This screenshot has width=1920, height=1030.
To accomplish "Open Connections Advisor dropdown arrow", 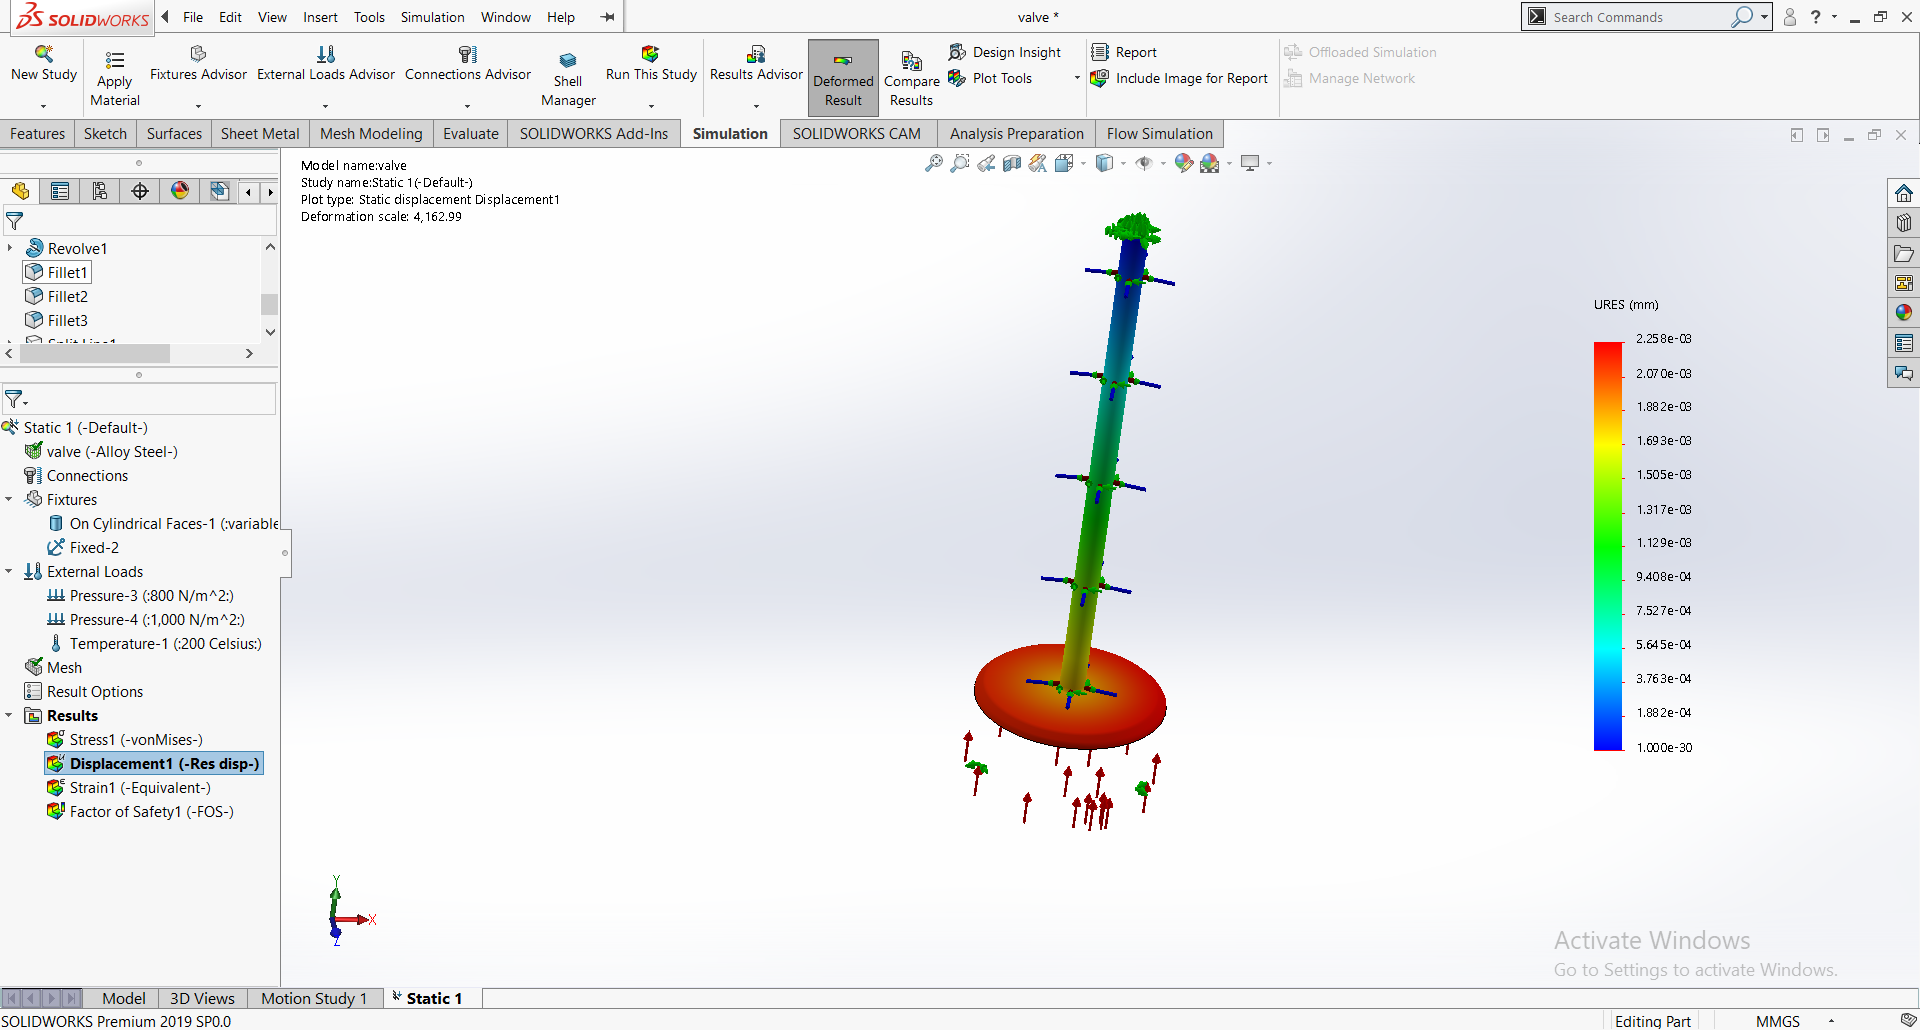I will coord(468,106).
